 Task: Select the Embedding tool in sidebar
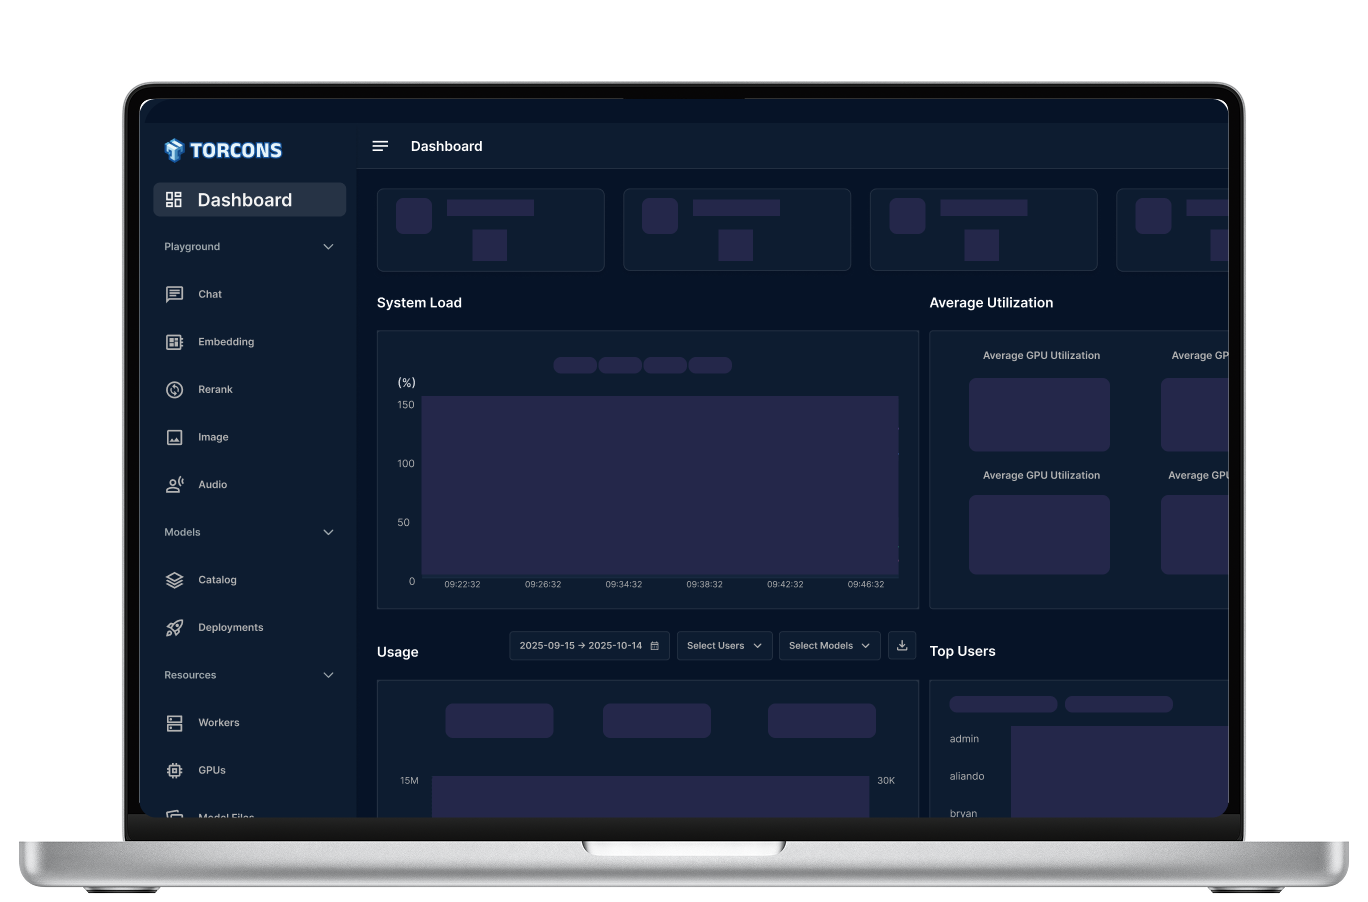(x=225, y=341)
